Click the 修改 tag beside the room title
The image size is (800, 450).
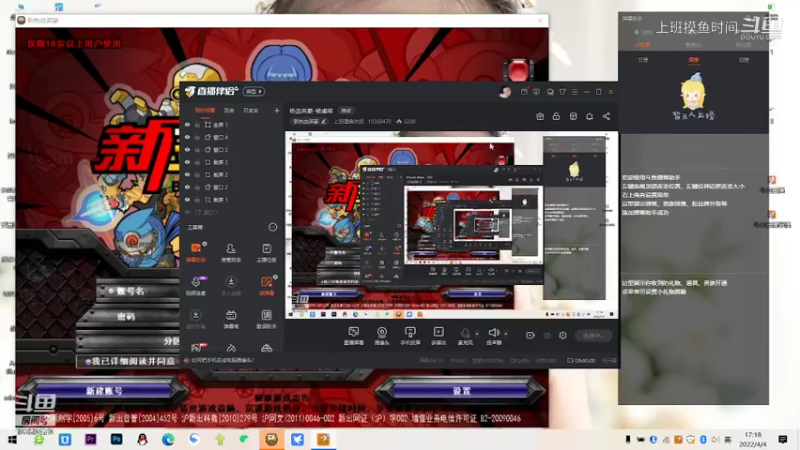click(x=346, y=110)
